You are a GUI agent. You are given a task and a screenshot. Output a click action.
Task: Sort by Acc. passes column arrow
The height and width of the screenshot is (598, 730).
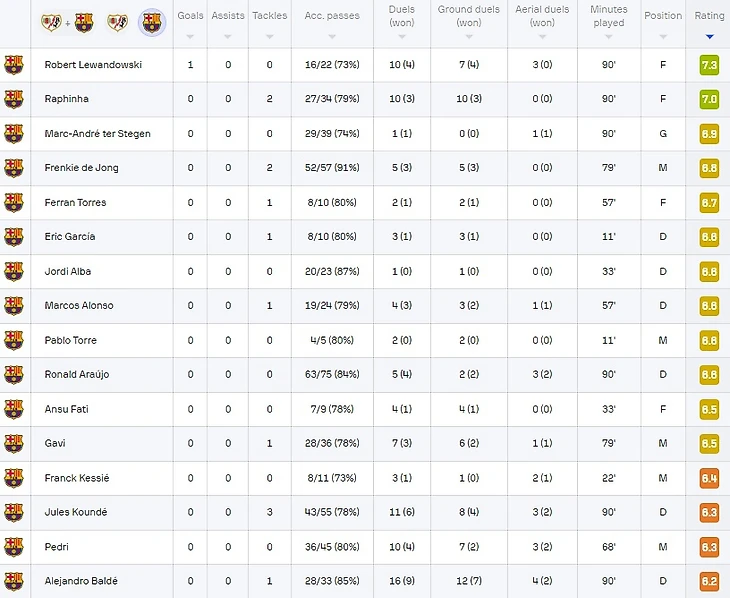coord(332,37)
